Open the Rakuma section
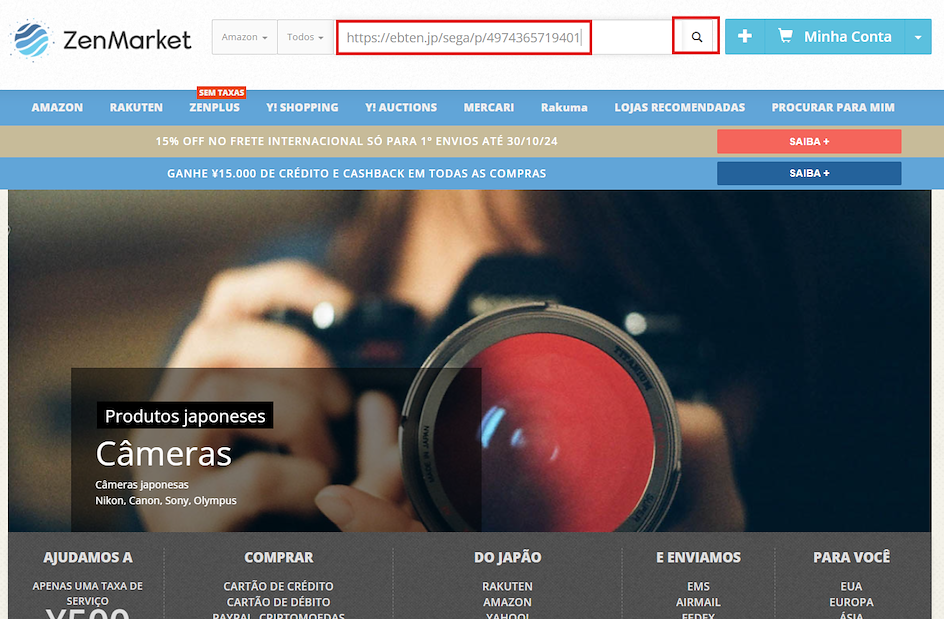This screenshot has width=944, height=619. coord(564,107)
